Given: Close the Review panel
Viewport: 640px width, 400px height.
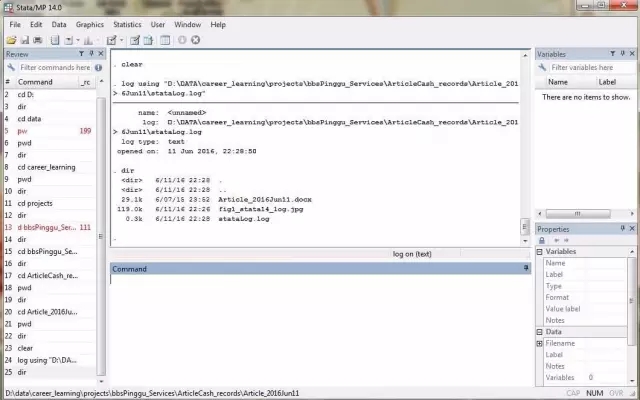Looking at the screenshot, I should pos(101,54).
